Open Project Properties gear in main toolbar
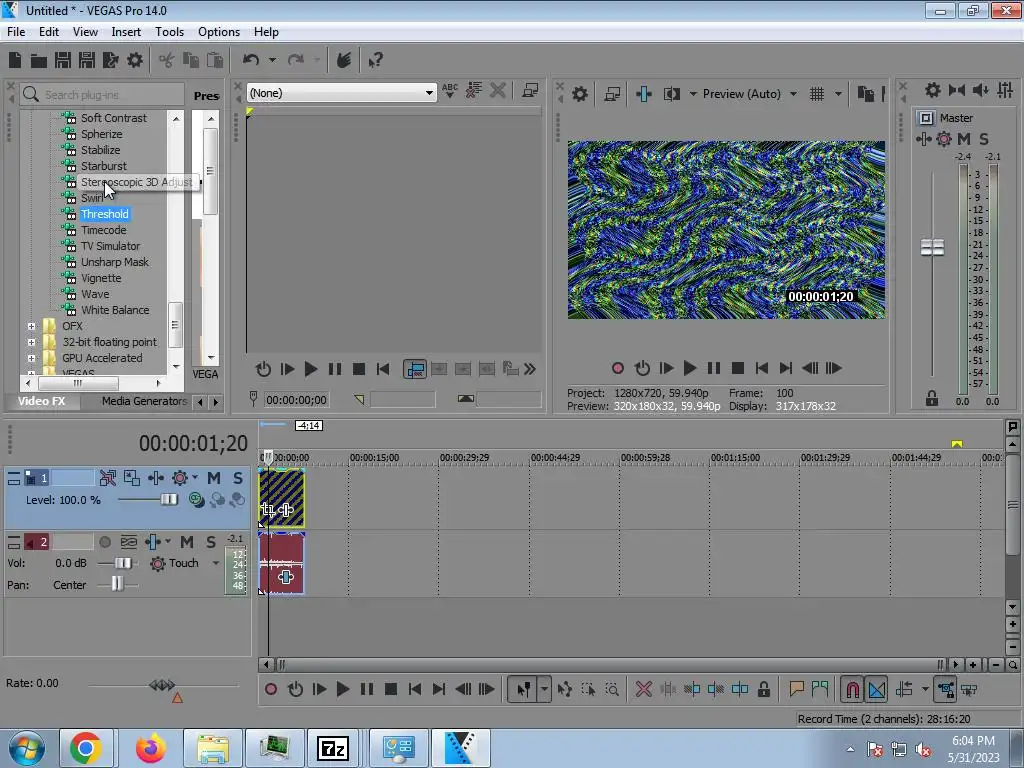 tap(135, 60)
